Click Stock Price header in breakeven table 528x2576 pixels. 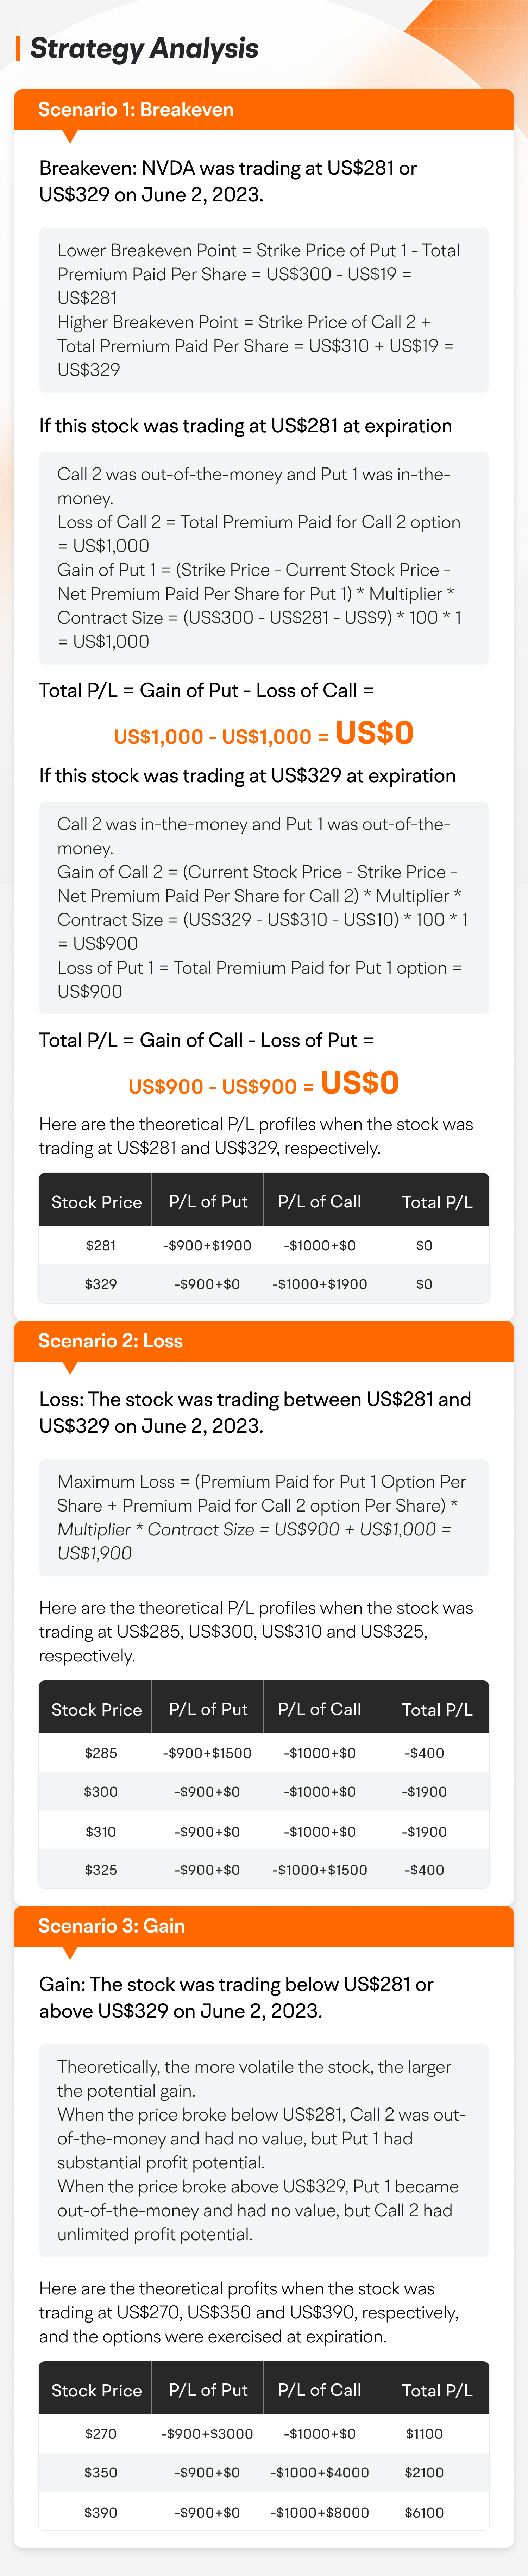click(x=96, y=1202)
